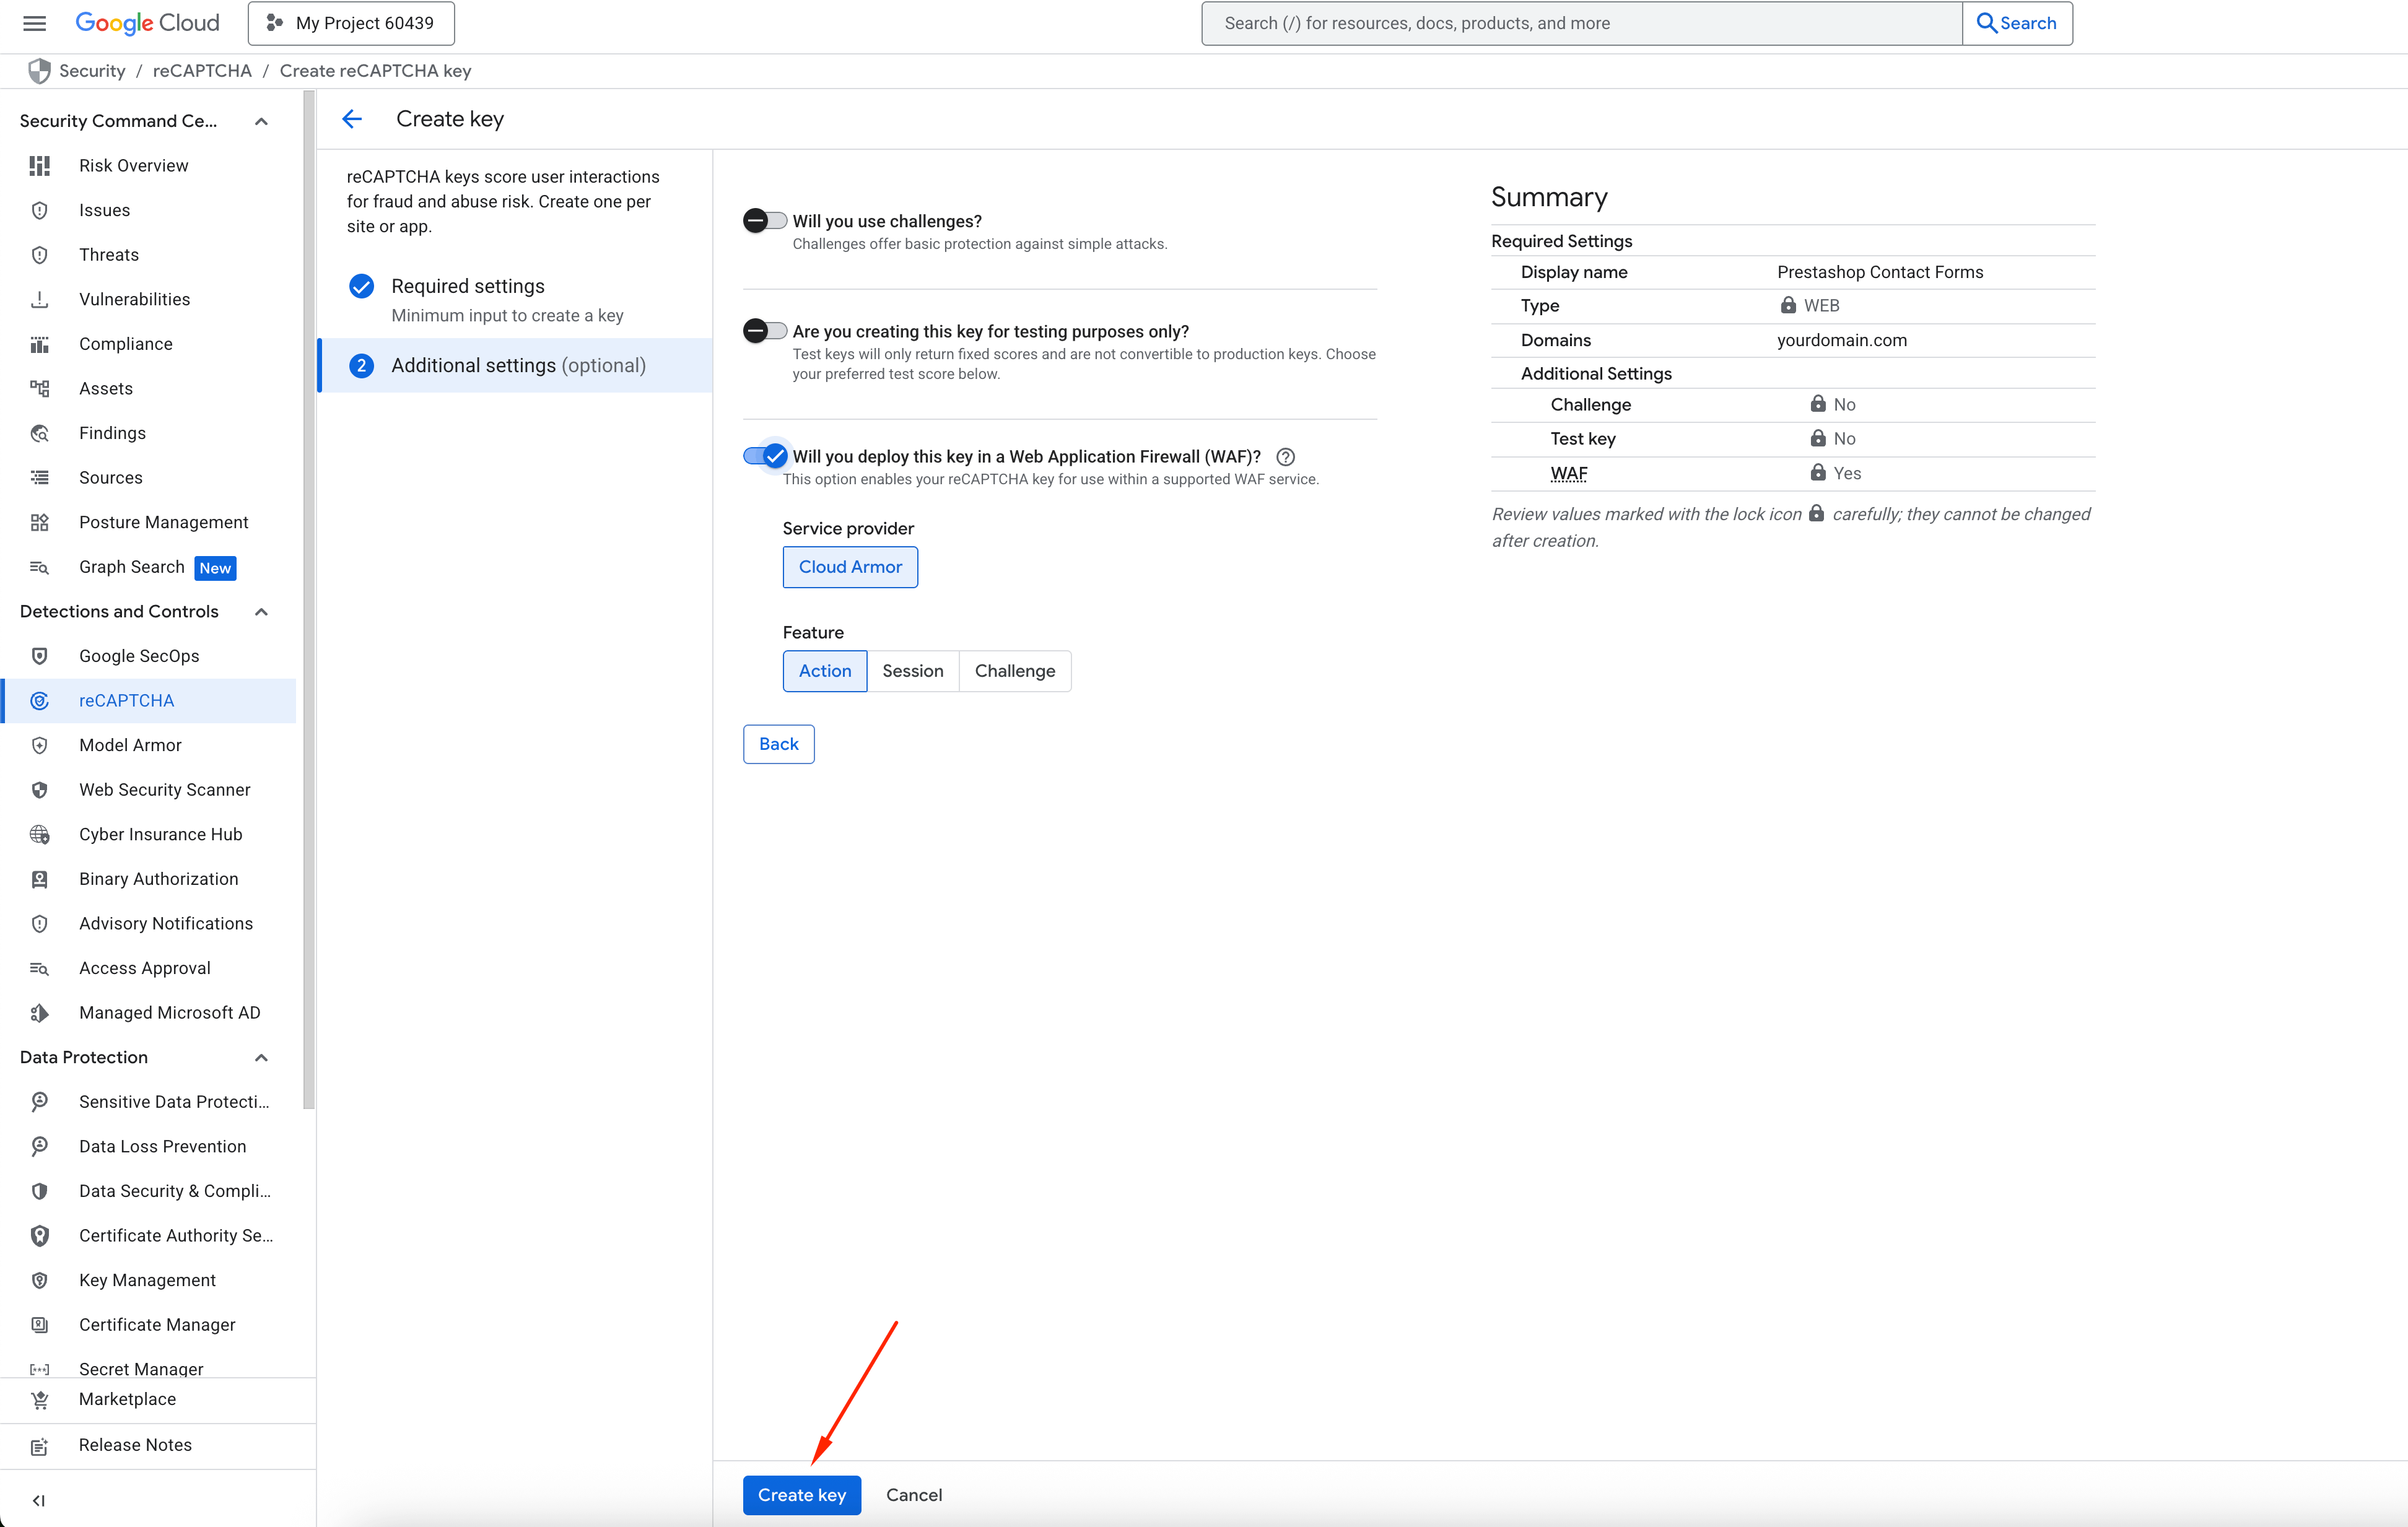The width and height of the screenshot is (2408, 1527).
Task: Click the resource search input field
Action: (x=1580, y=23)
